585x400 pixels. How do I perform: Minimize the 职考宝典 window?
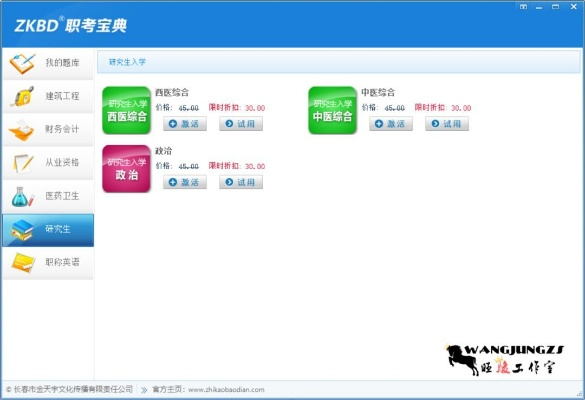click(x=539, y=7)
